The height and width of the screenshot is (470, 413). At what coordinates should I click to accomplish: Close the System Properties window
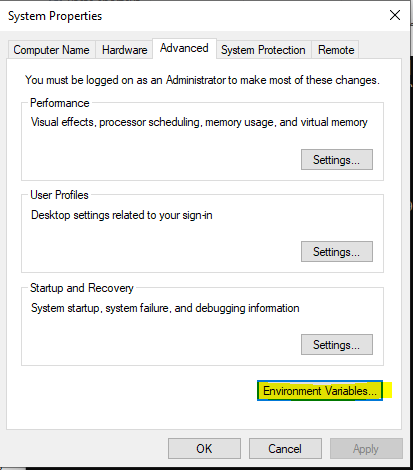click(x=395, y=15)
